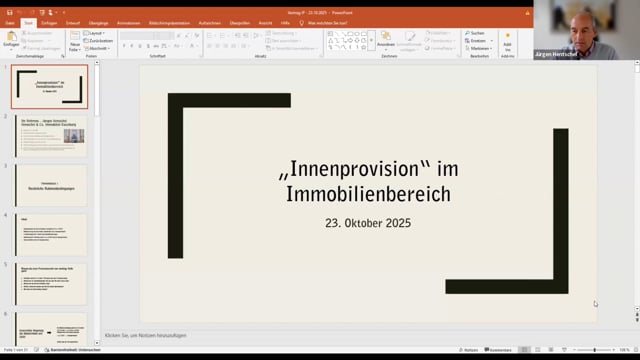Image resolution: width=640 pixels, height=360 pixels.
Task: Switch to the Überprüfen ribbon tab
Action: coord(240,23)
